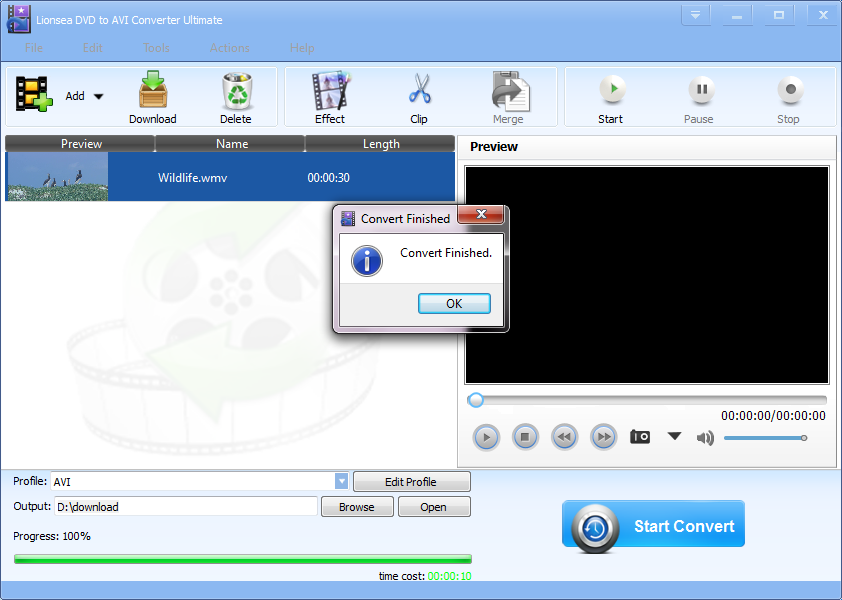The image size is (842, 600).
Task: Select the Wildlife.wmv thumbnail
Action: (x=57, y=177)
